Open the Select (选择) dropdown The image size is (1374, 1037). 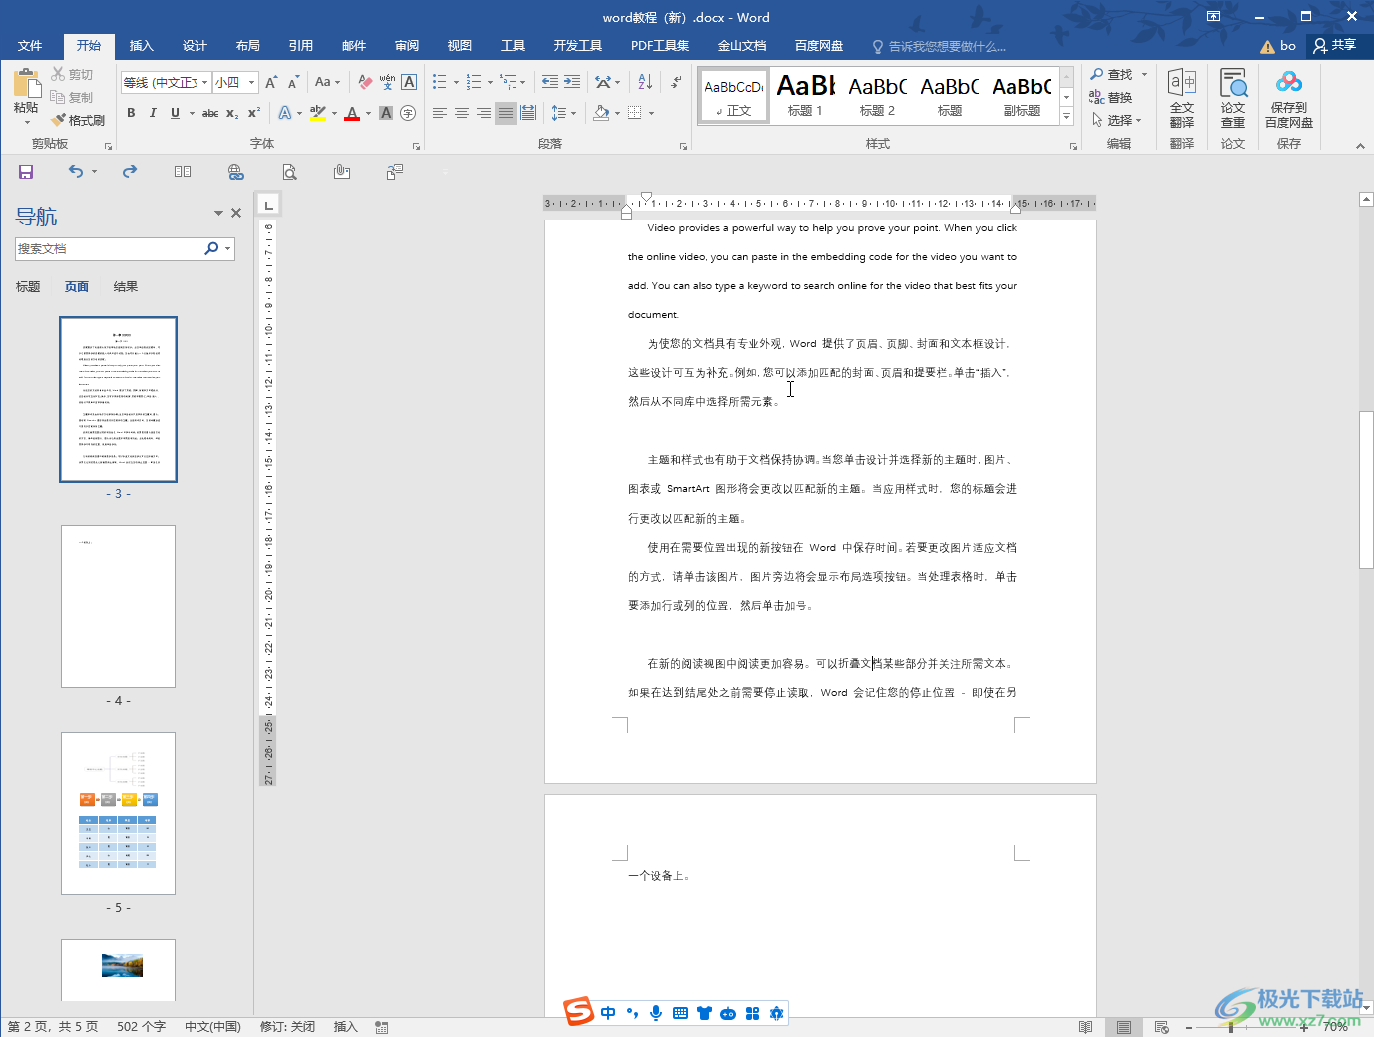[x=1117, y=120]
